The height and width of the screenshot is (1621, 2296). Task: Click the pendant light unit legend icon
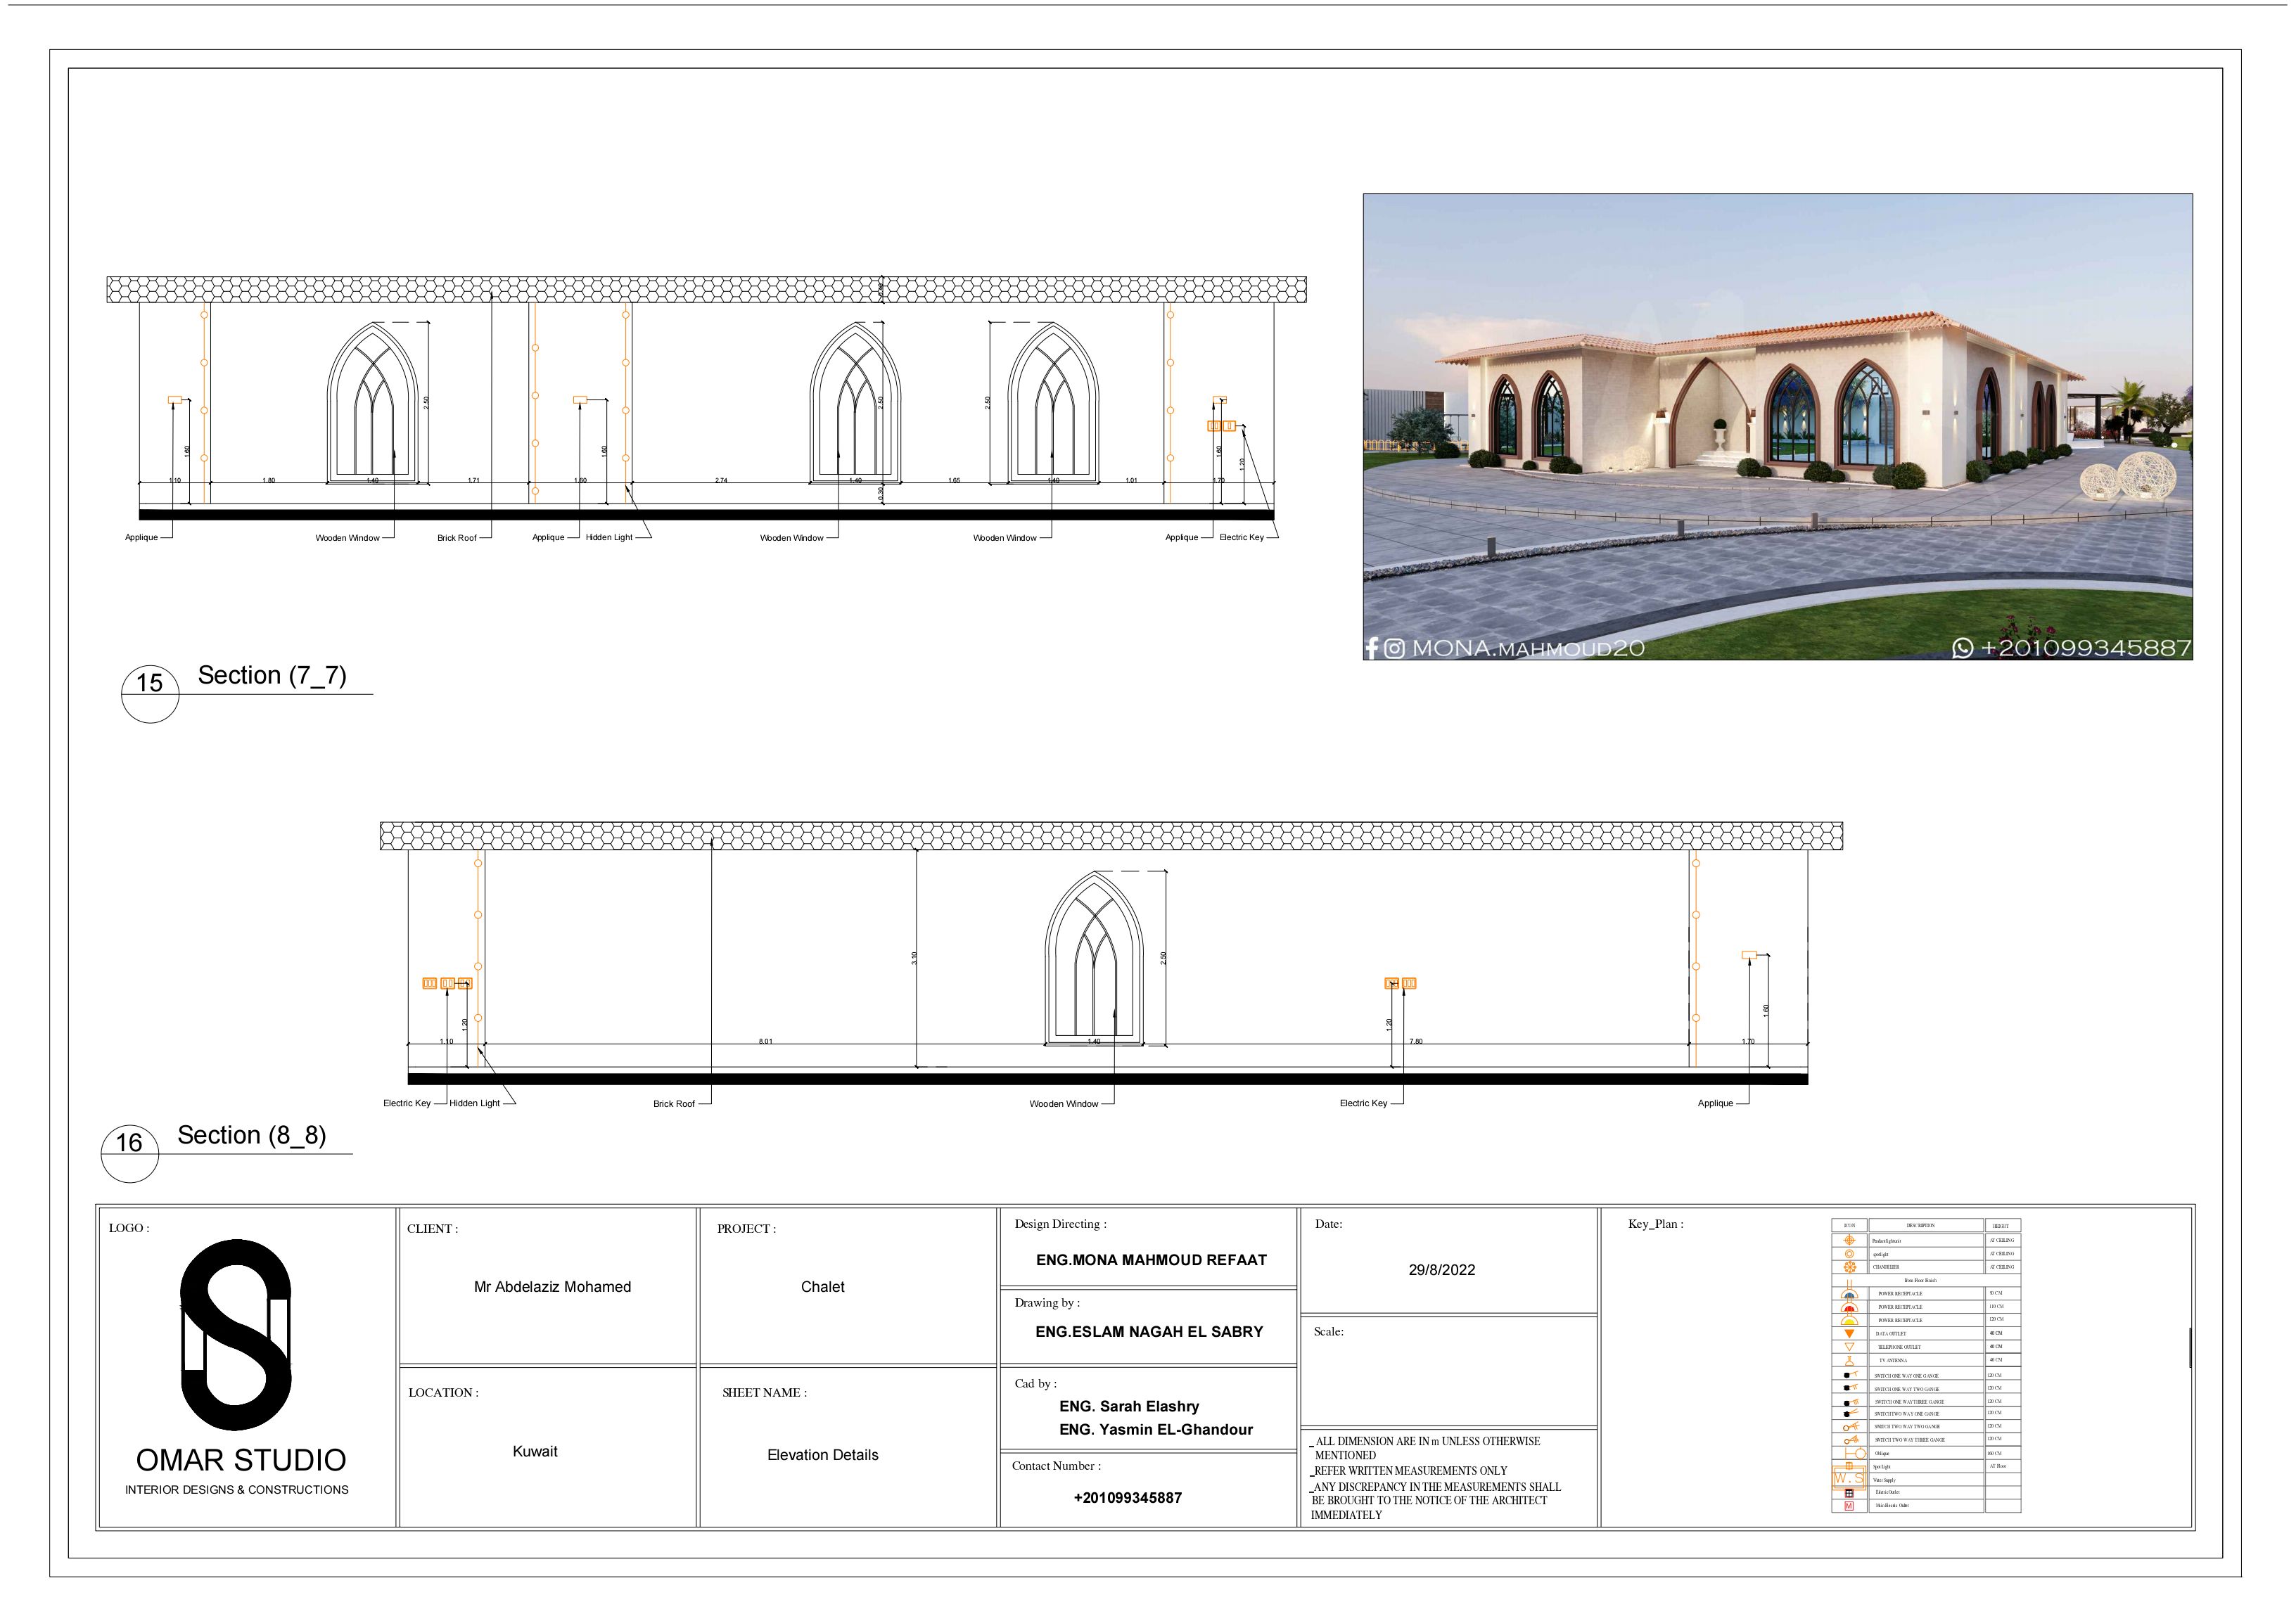click(x=1850, y=1240)
